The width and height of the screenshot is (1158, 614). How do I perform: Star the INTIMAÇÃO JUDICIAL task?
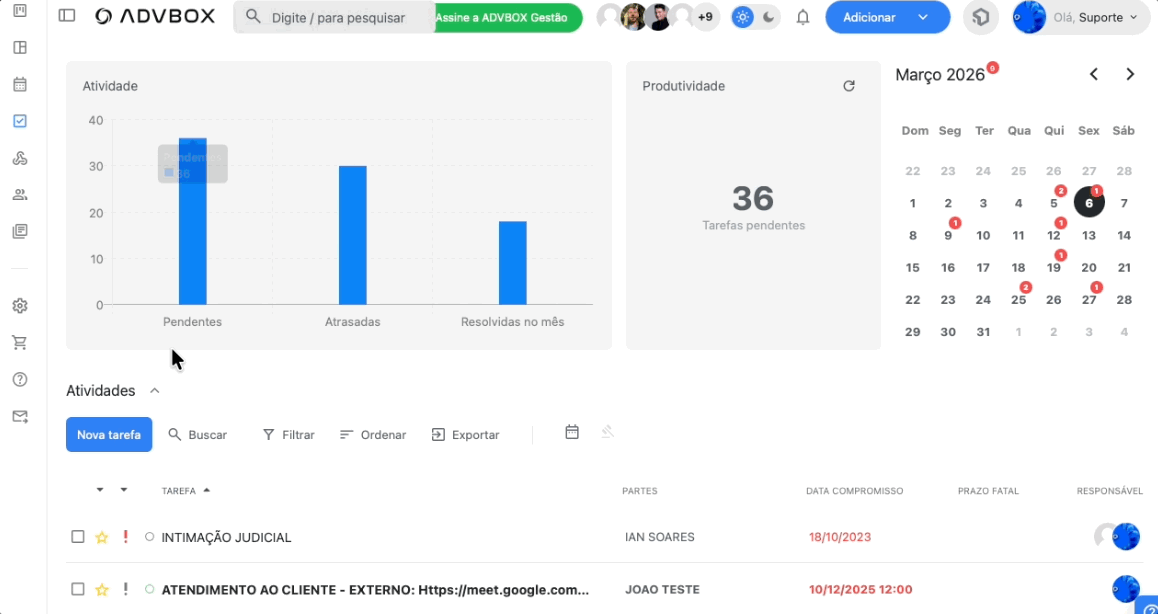[101, 538]
